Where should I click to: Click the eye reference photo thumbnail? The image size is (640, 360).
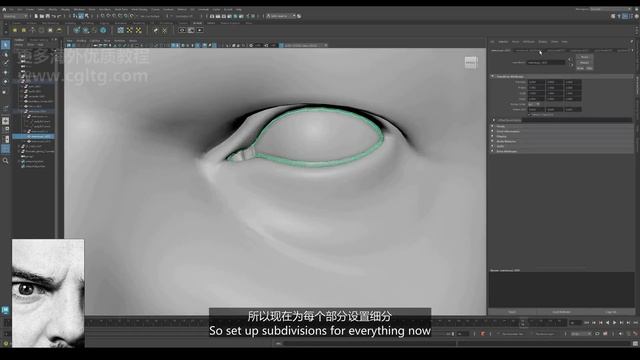click(x=48, y=293)
